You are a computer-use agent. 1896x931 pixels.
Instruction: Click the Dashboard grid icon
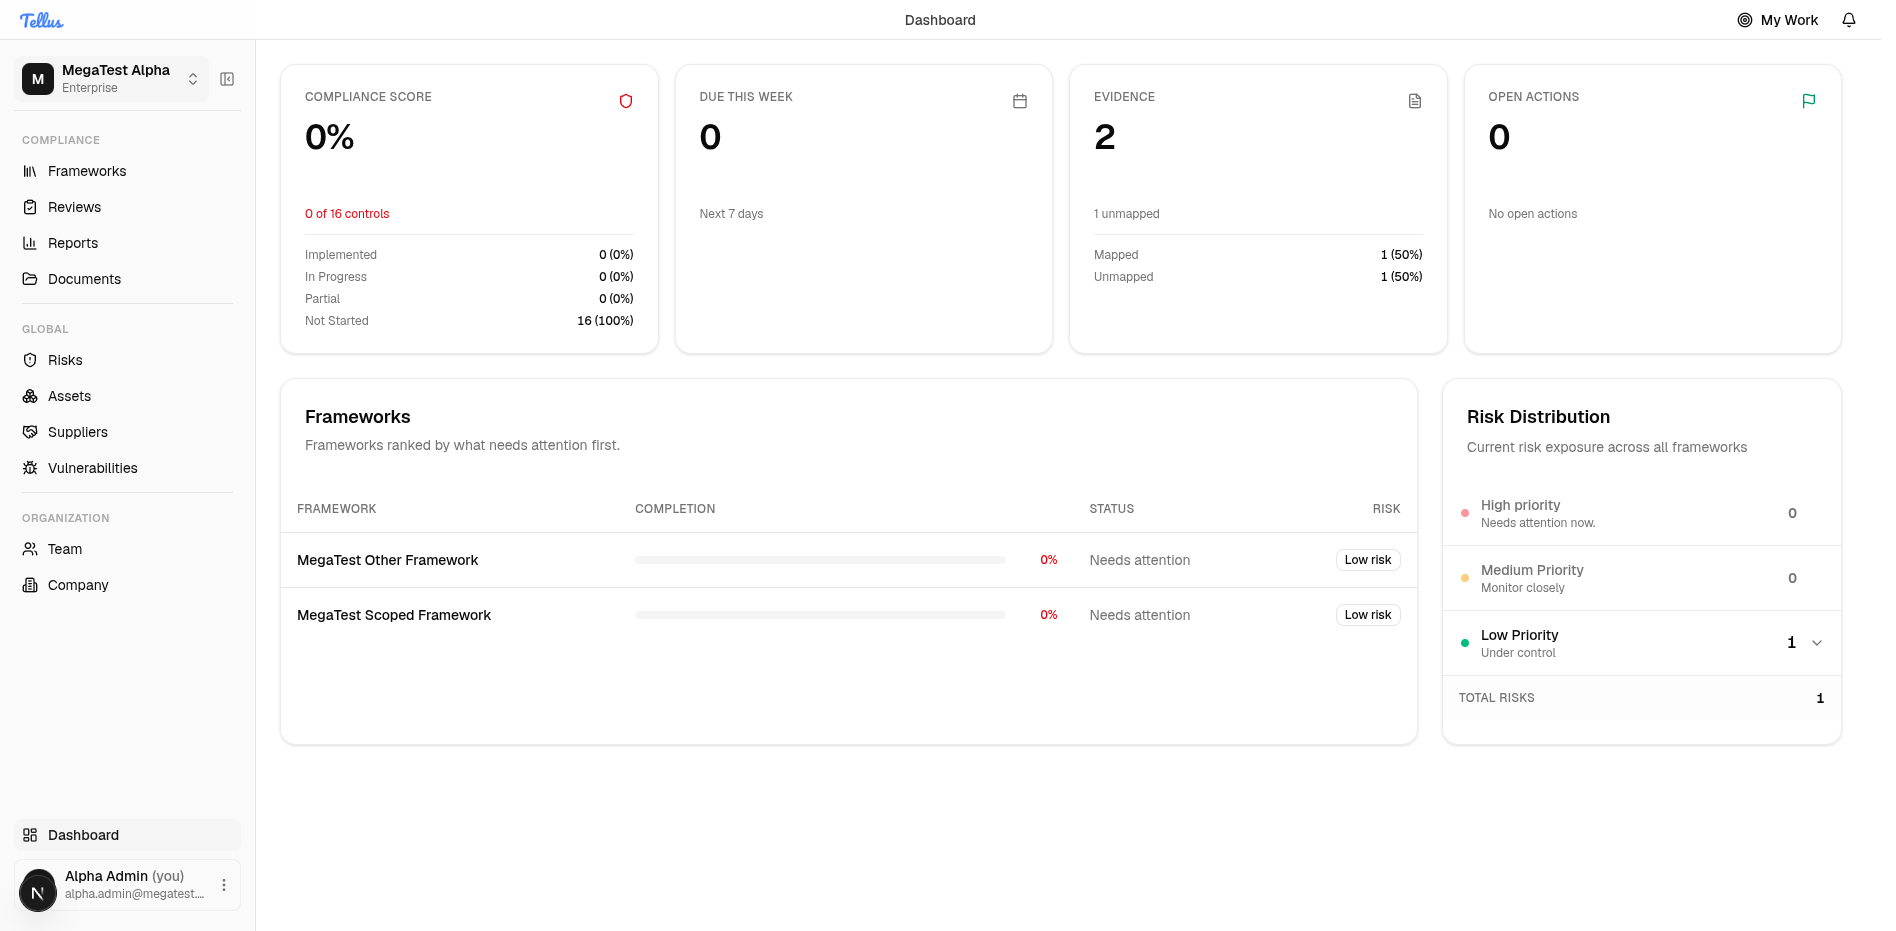[x=30, y=835]
